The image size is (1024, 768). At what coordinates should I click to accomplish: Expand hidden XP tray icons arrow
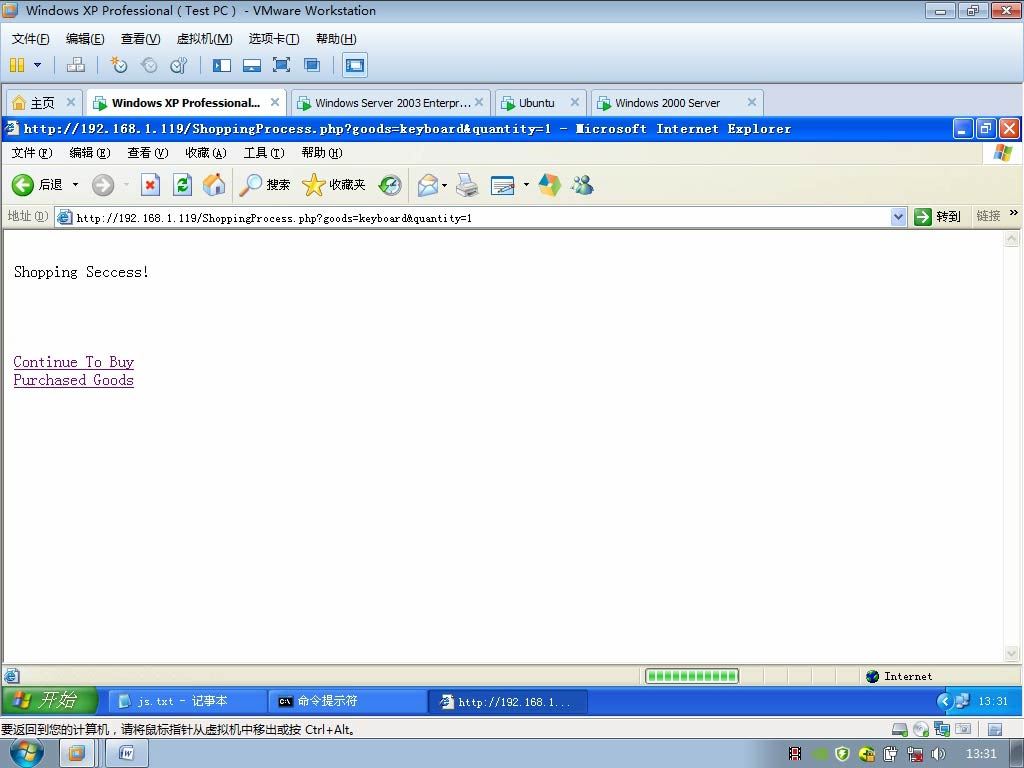pyautogui.click(x=944, y=701)
